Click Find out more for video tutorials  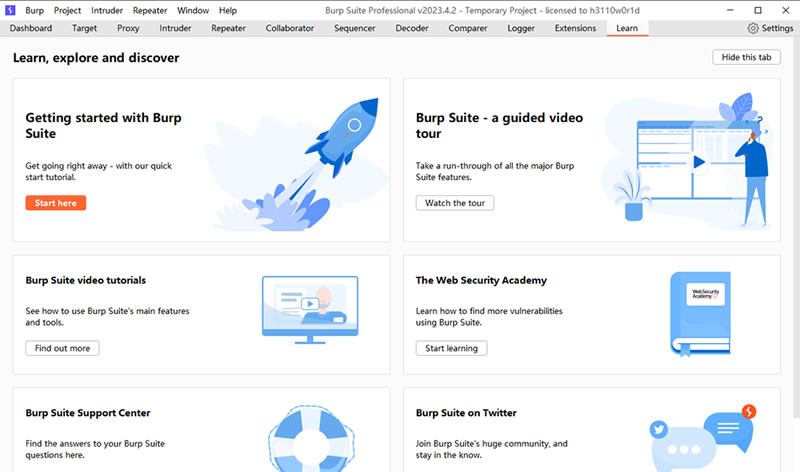62,348
